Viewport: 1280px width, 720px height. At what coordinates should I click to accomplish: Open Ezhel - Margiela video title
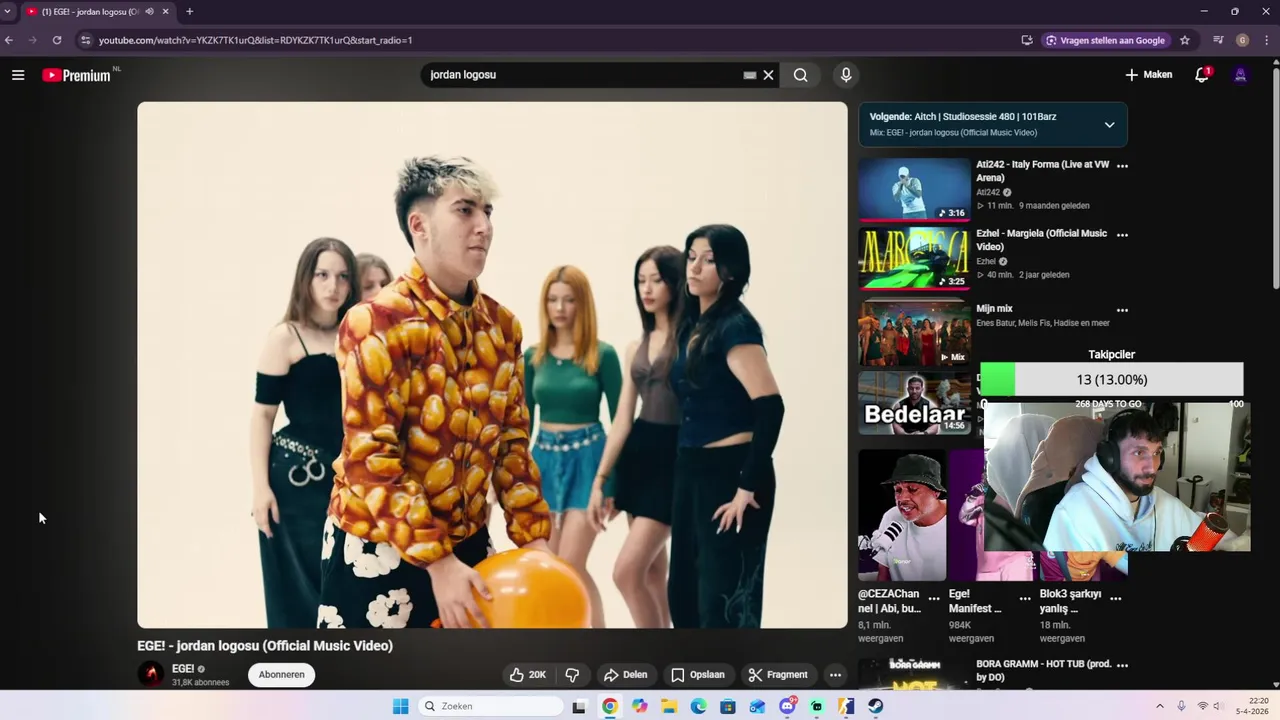tap(1042, 240)
